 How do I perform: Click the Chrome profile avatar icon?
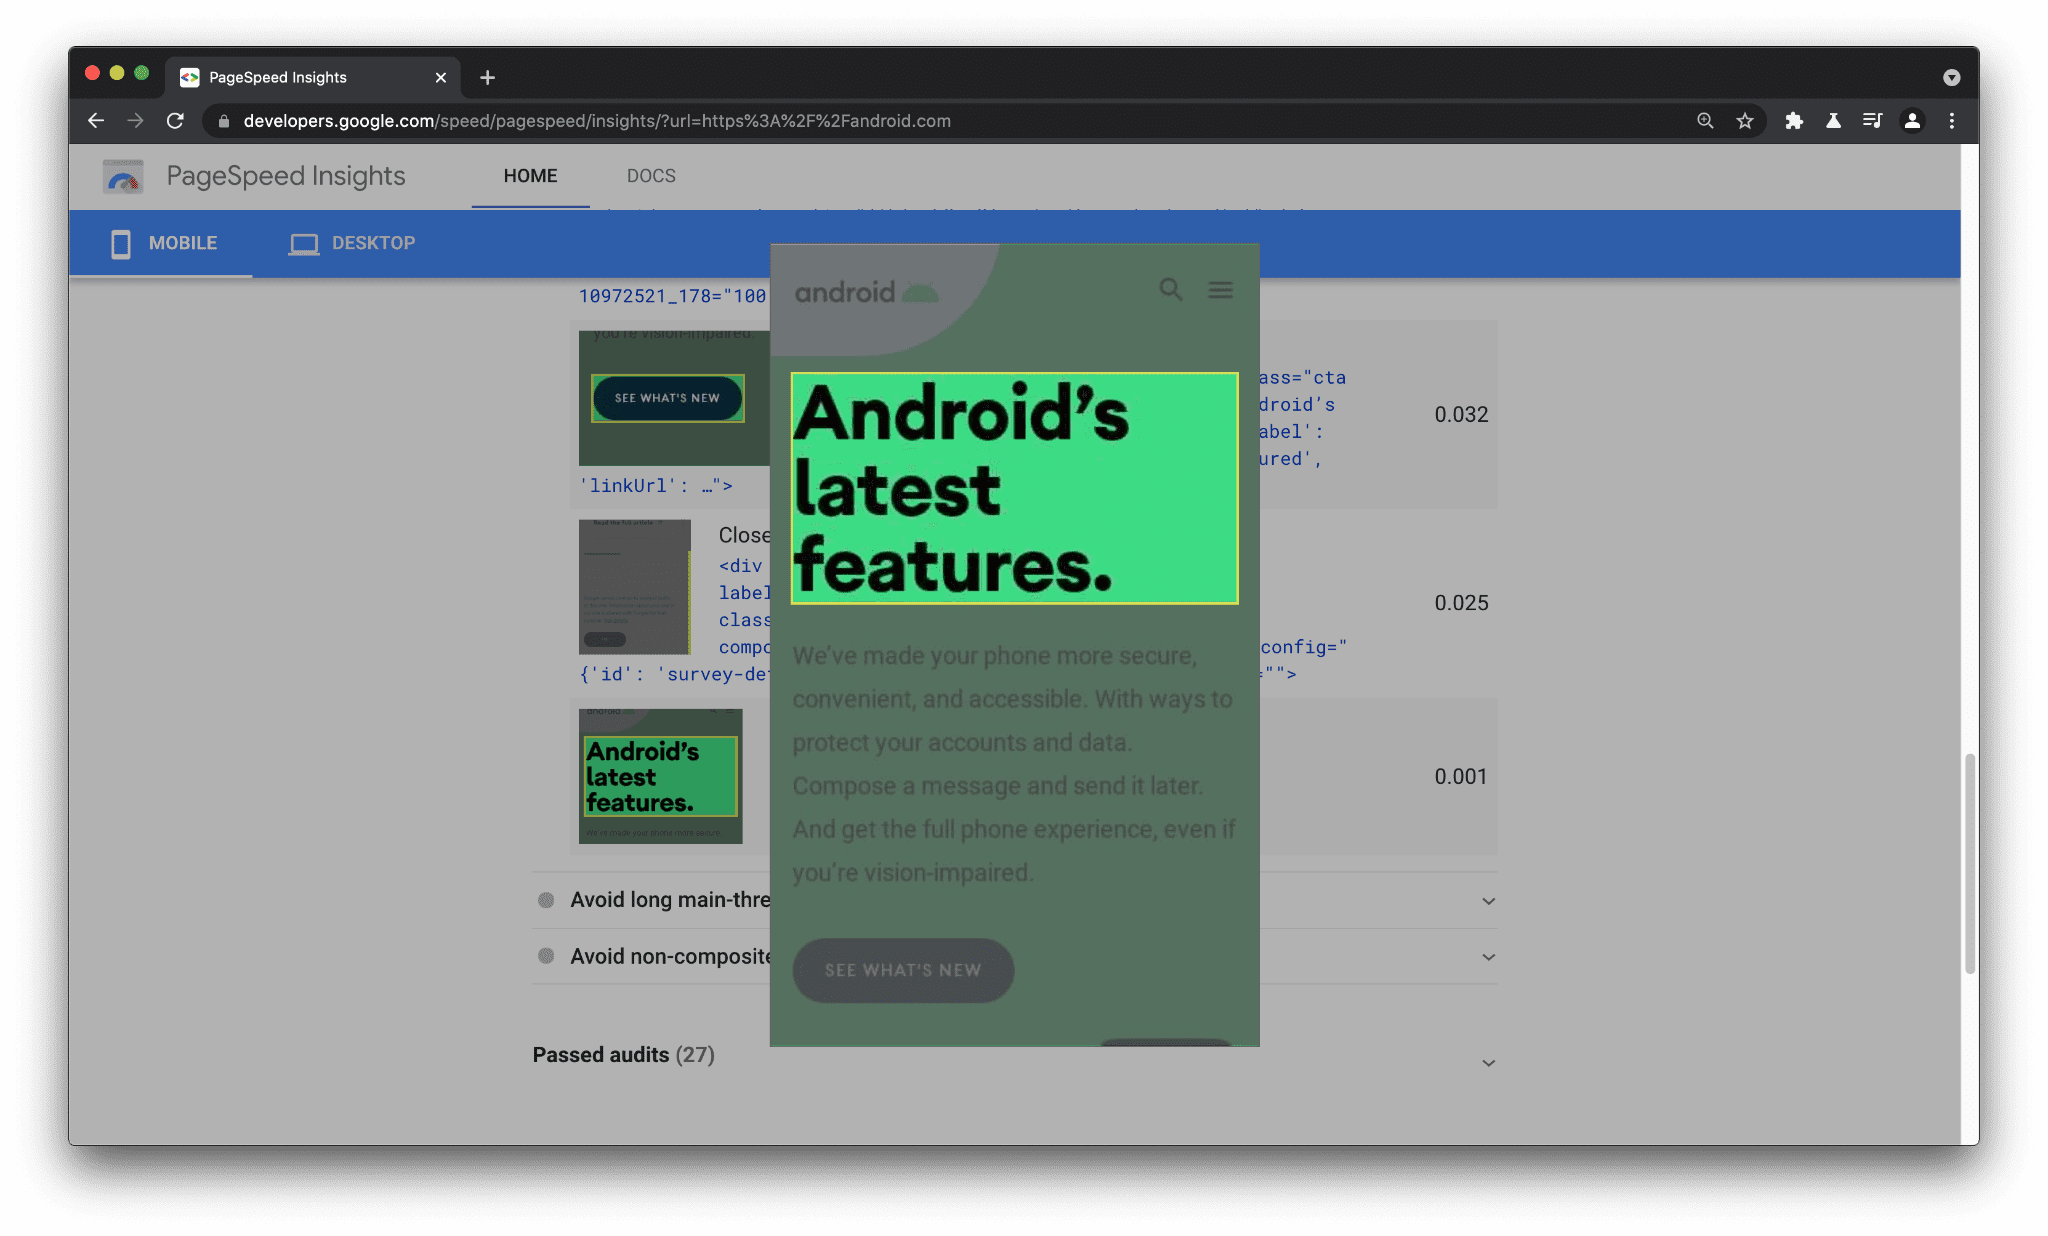click(x=1912, y=120)
